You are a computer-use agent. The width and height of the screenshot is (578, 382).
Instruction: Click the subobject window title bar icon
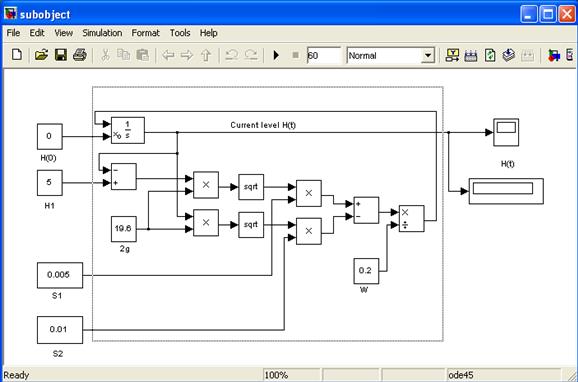tap(11, 14)
